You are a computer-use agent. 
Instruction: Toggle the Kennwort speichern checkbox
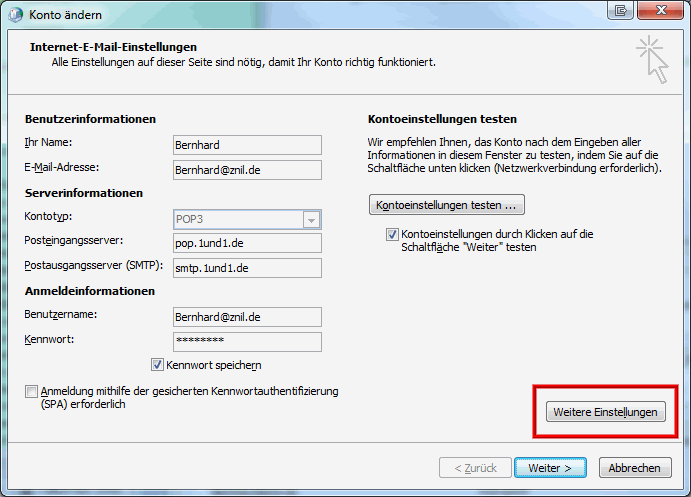[157, 365]
